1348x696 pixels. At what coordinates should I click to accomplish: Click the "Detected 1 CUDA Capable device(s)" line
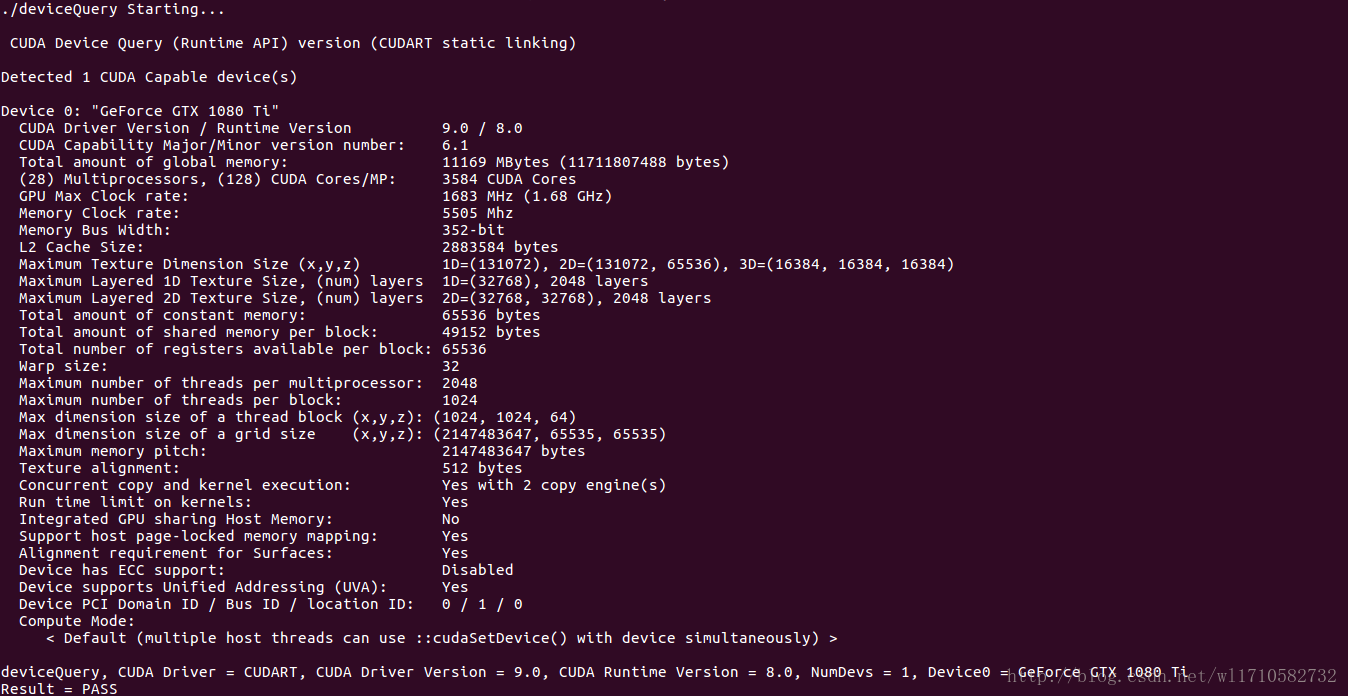pyautogui.click(x=149, y=77)
